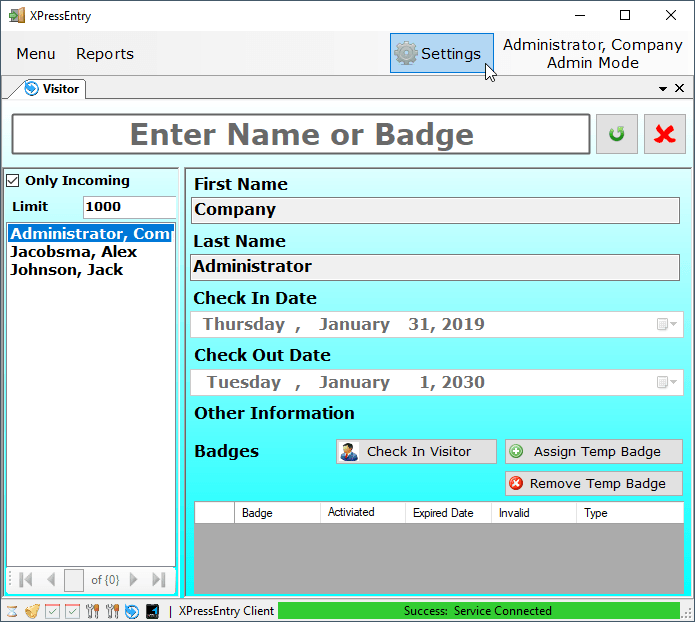Click 'Administrator, Company Admin Mode' user label
This screenshot has height=622, width=695.
click(x=593, y=54)
